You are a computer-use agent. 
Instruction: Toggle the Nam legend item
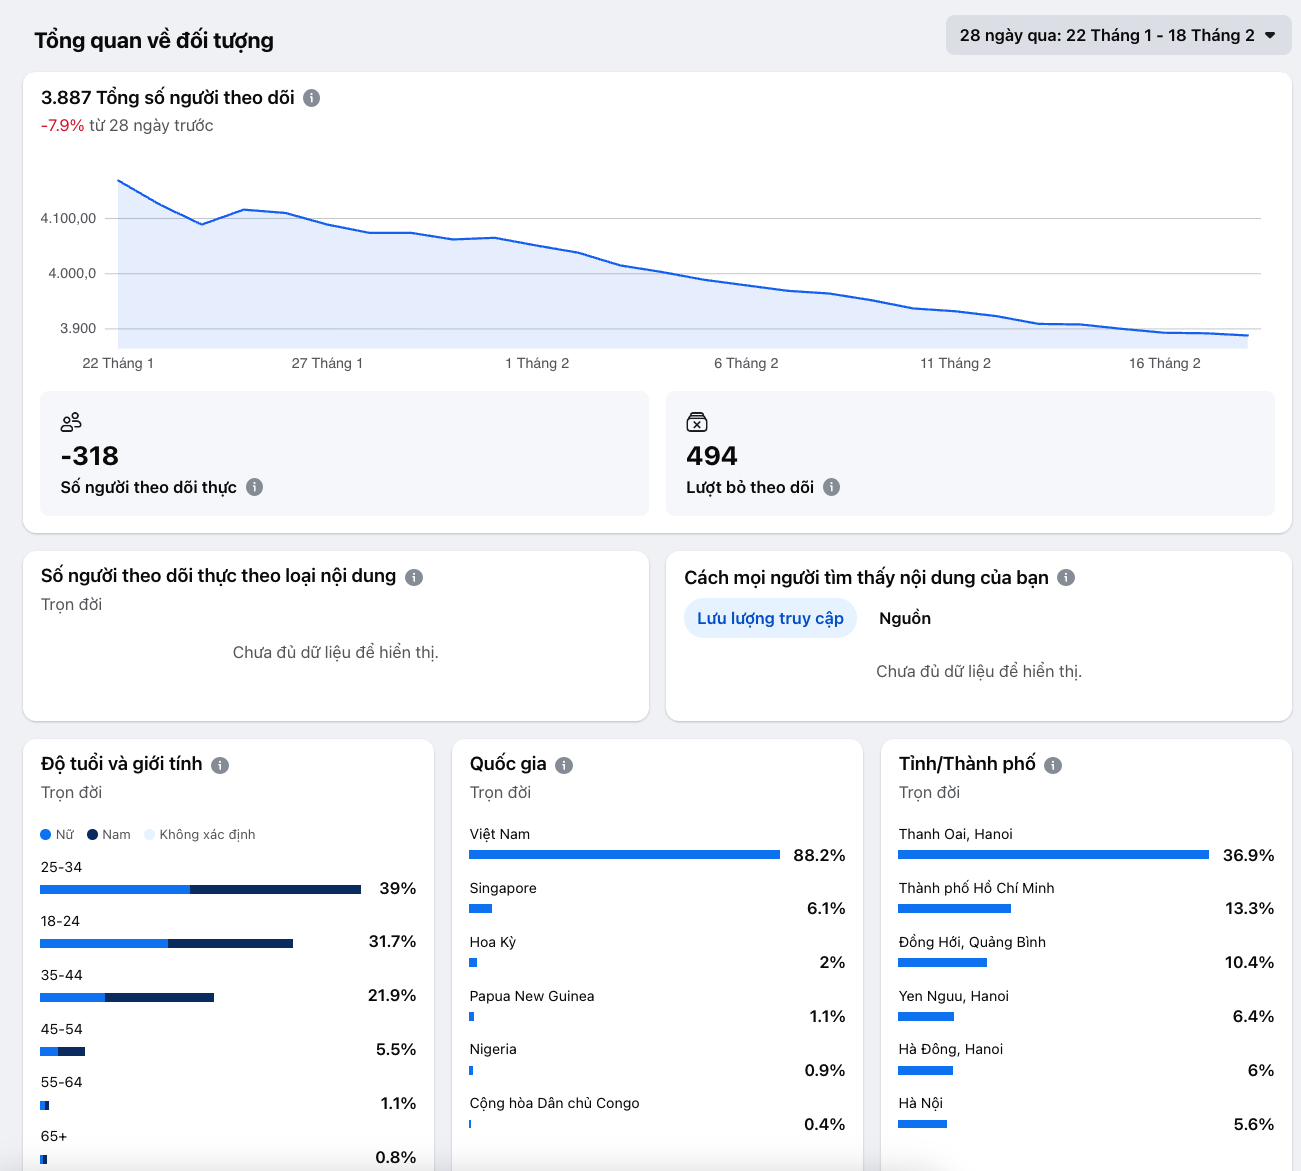109,835
